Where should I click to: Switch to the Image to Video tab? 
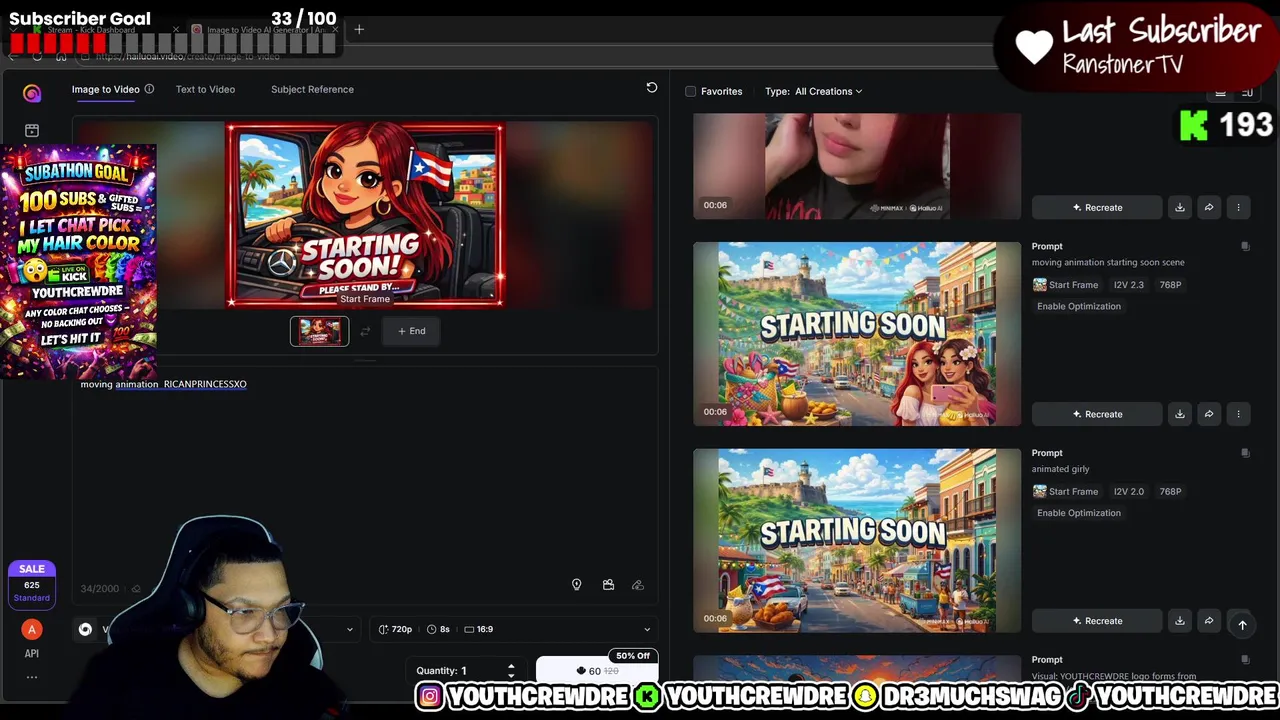[x=105, y=89]
